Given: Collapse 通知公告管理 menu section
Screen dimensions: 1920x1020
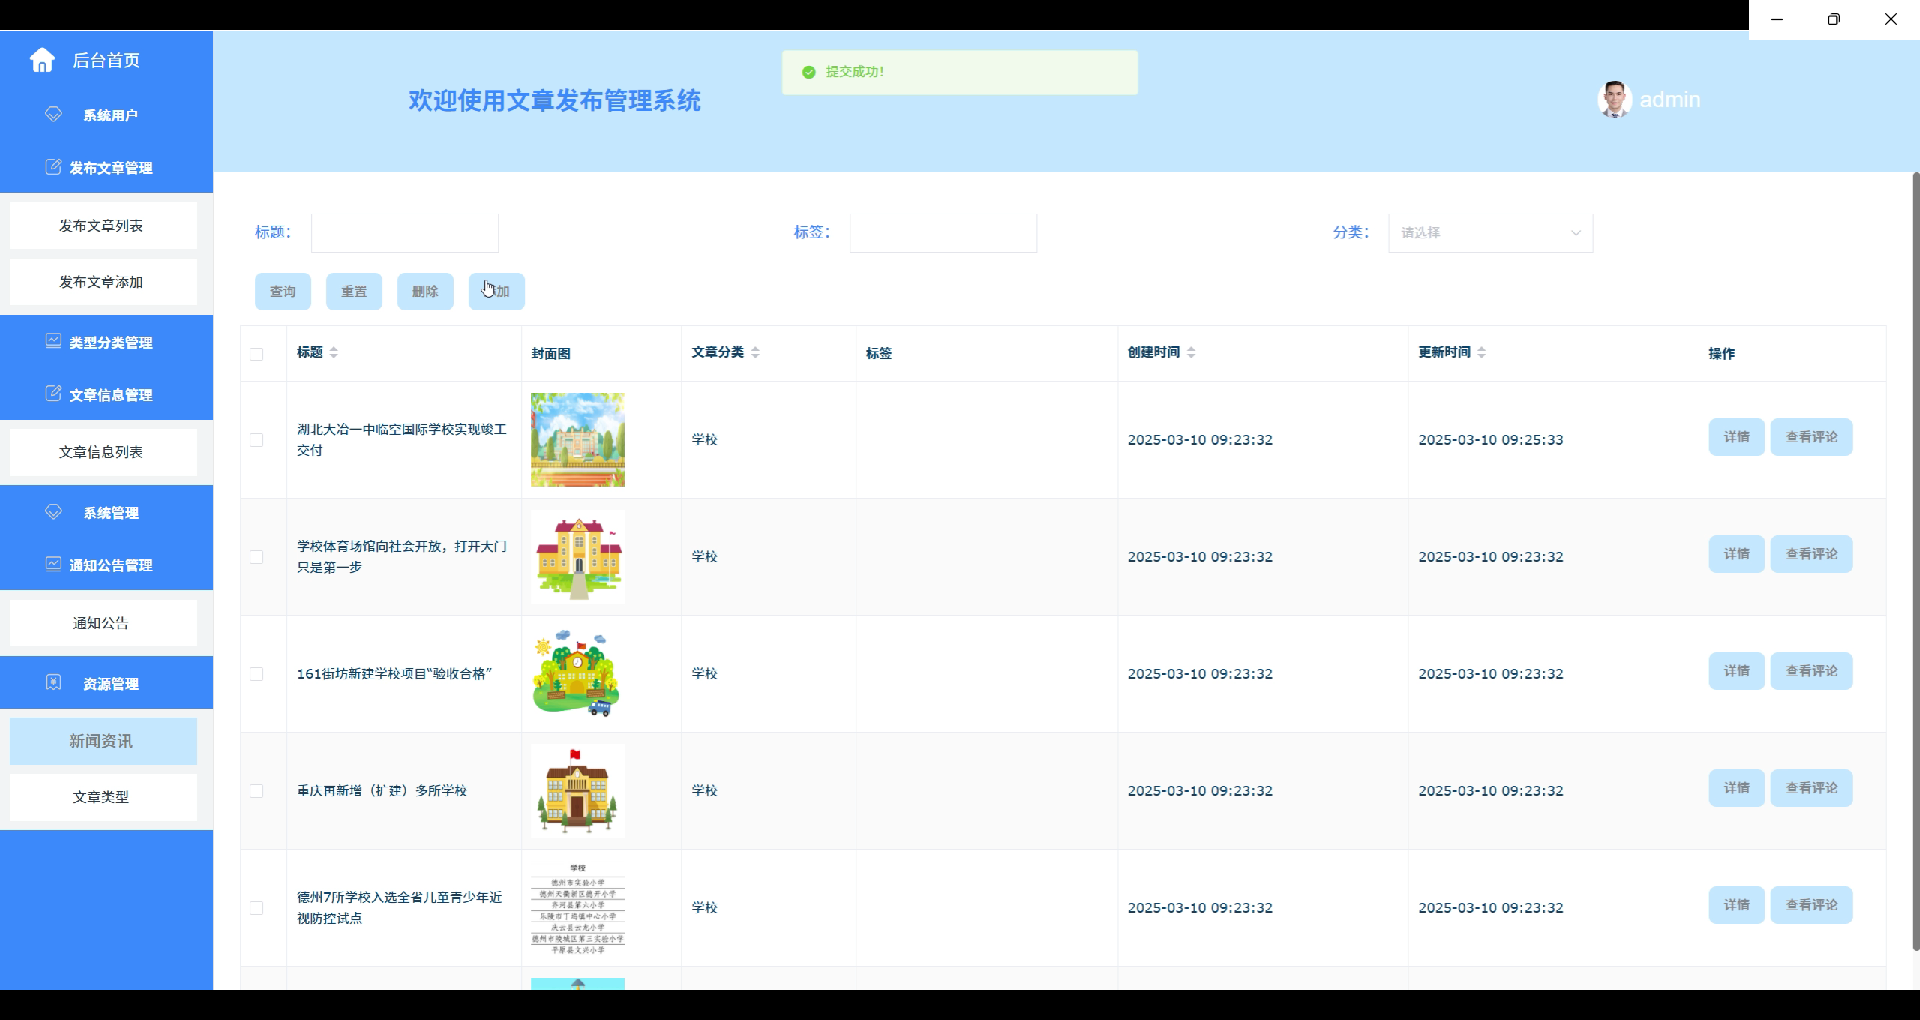Looking at the screenshot, I should (106, 564).
